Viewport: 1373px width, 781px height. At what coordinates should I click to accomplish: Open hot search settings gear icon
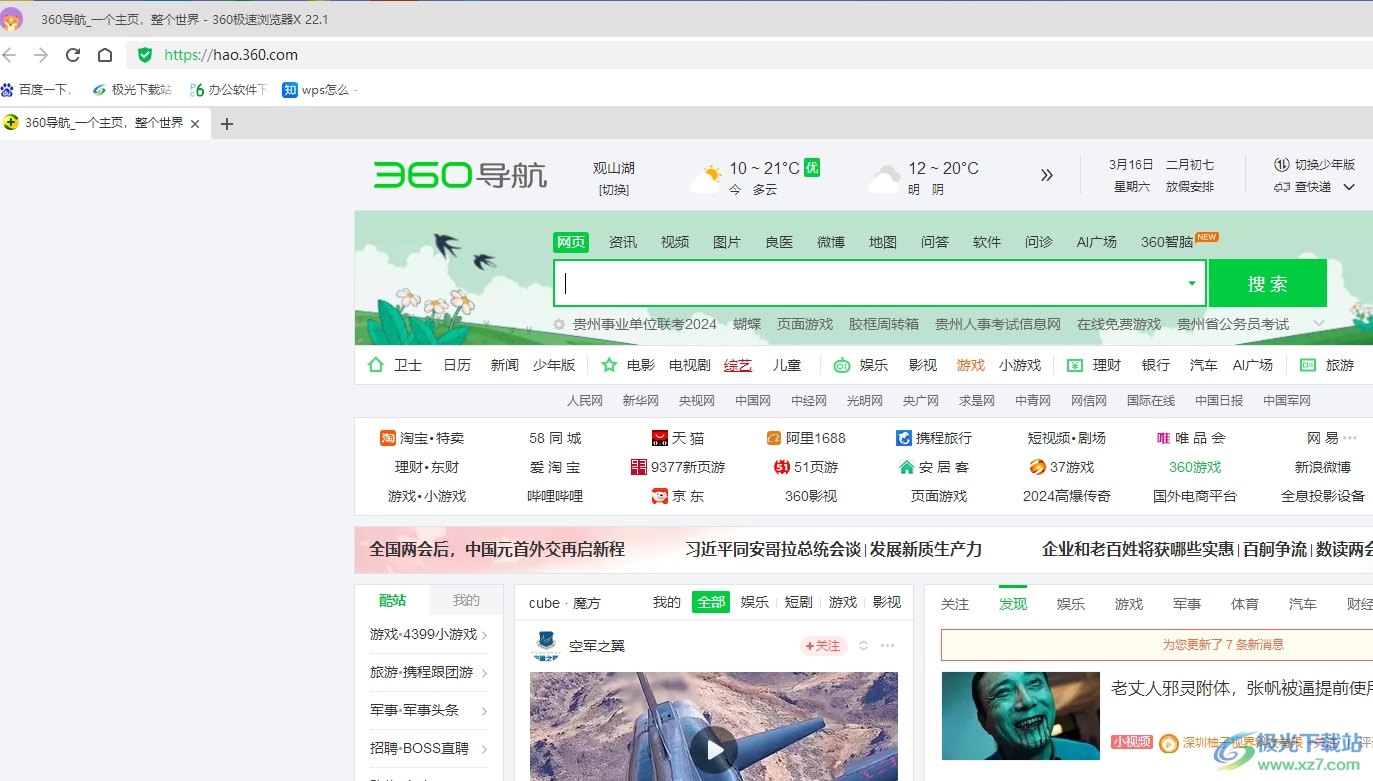coord(559,324)
